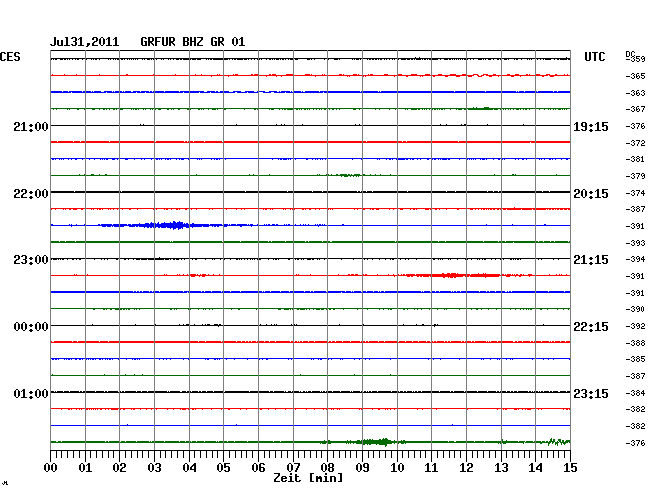
Task: Select the DC offset value -393
Action: [635, 243]
